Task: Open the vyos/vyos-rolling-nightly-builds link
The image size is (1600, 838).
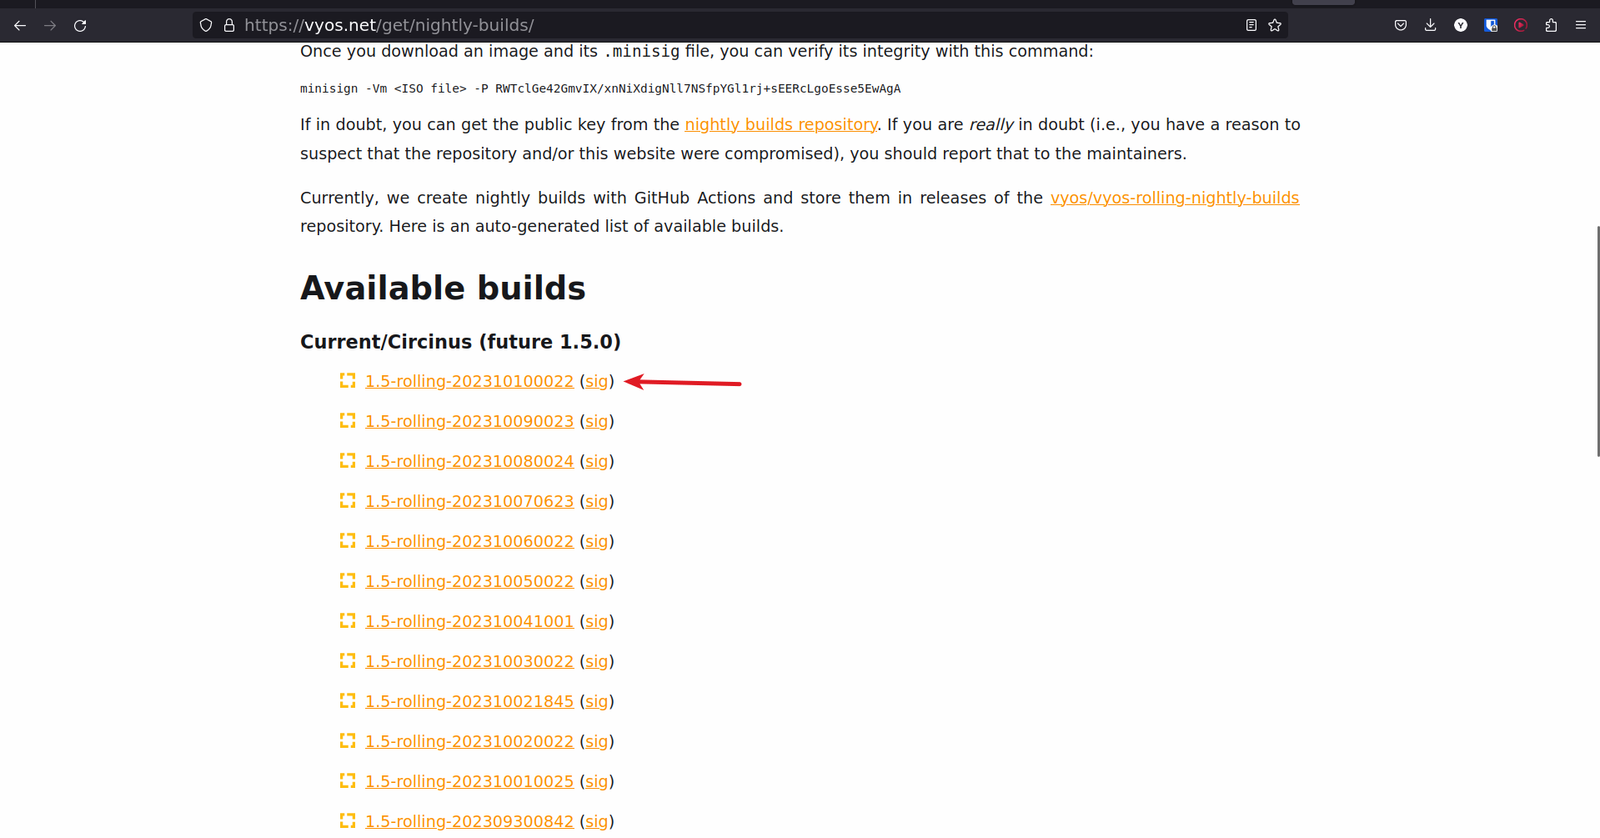Action: click(x=1175, y=198)
